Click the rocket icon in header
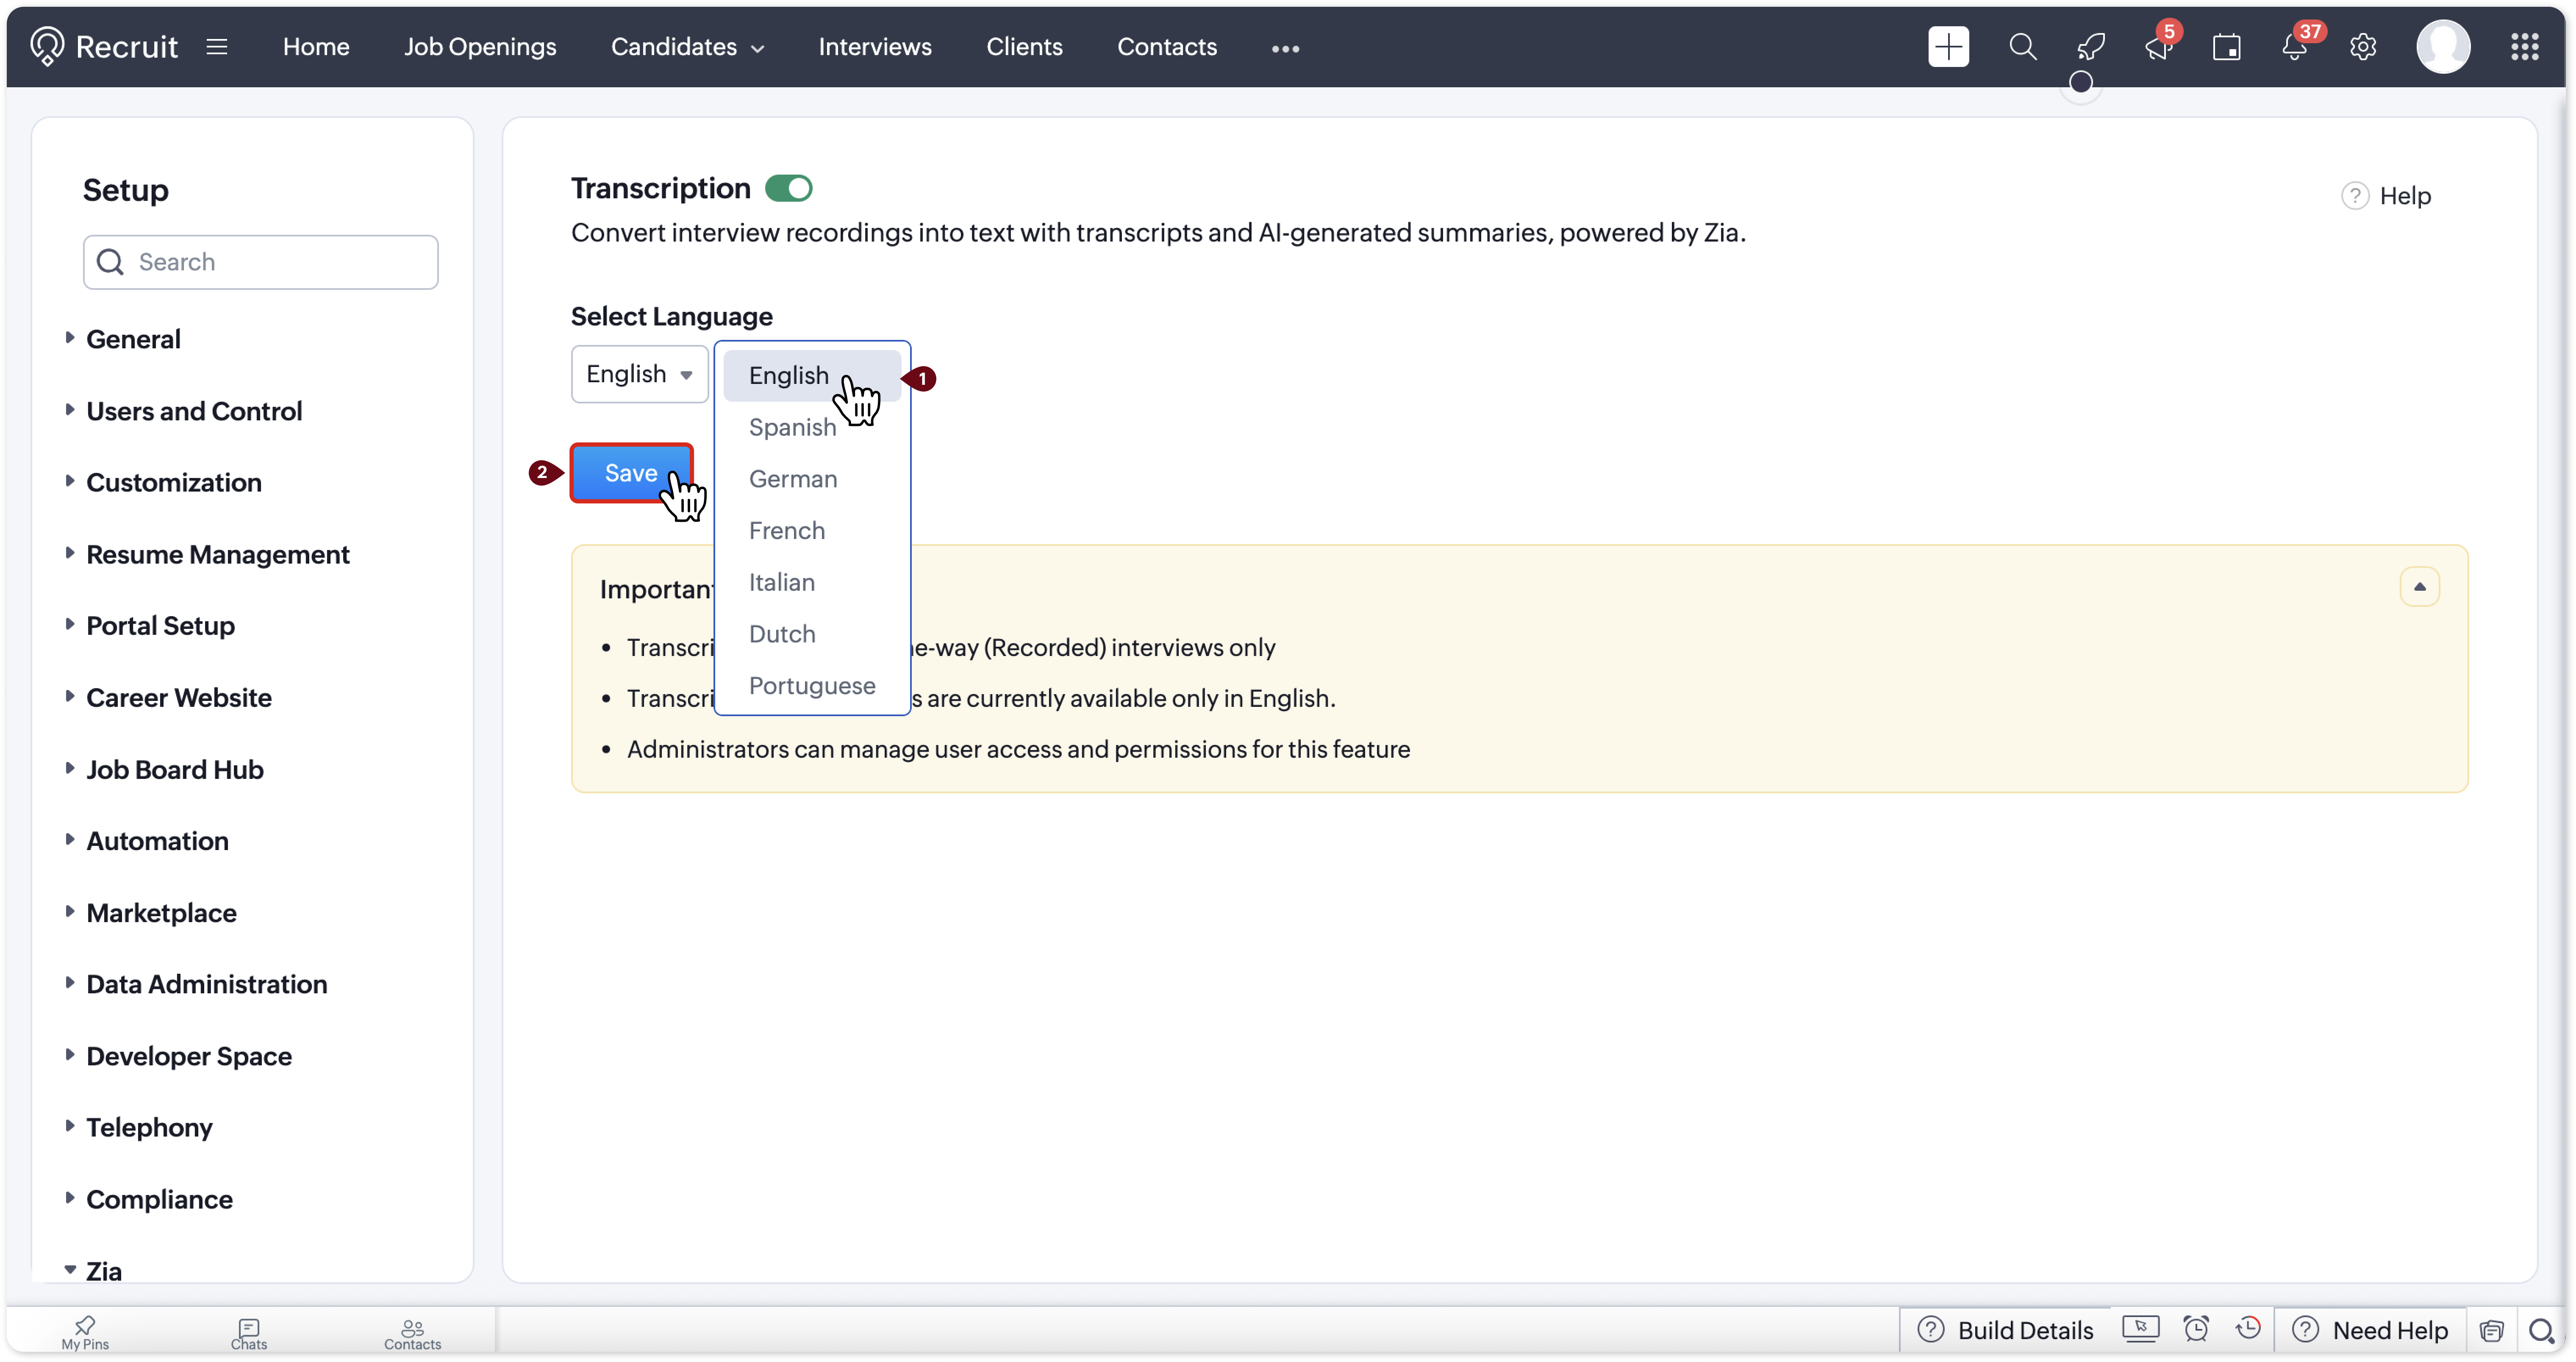 point(2090,47)
